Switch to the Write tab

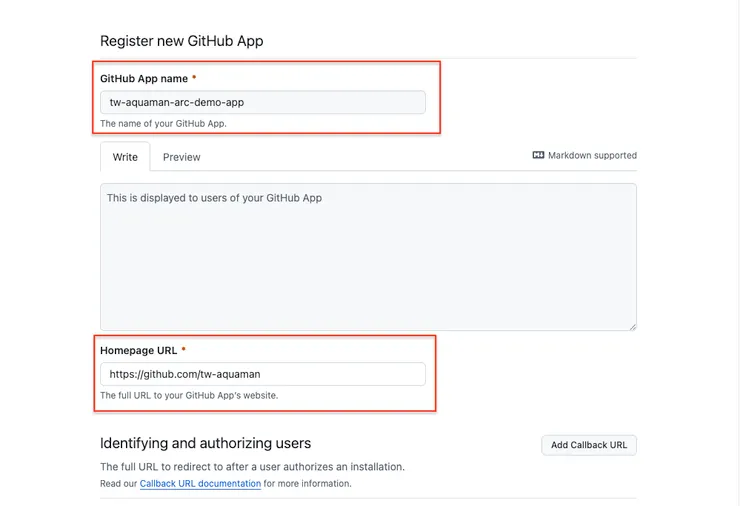point(125,157)
